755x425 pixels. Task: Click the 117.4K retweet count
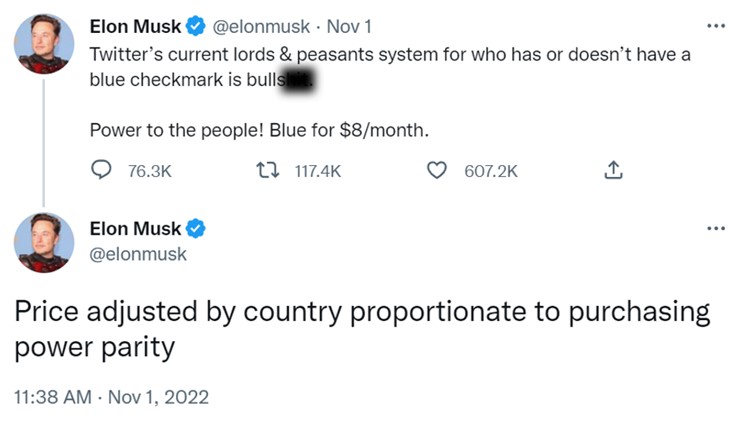click(x=319, y=172)
